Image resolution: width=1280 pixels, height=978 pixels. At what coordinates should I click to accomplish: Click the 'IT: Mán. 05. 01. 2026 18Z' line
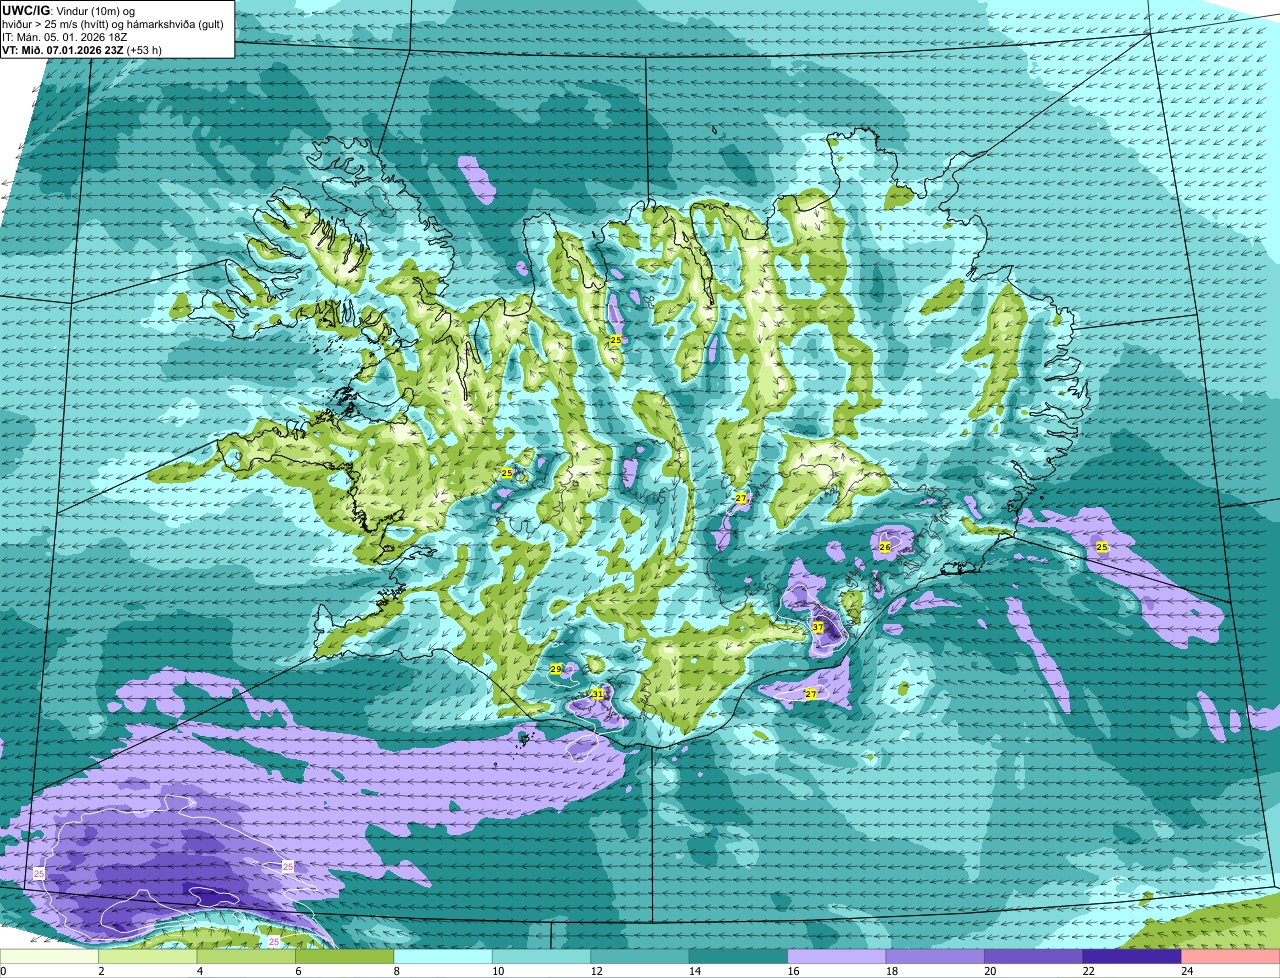point(65,37)
